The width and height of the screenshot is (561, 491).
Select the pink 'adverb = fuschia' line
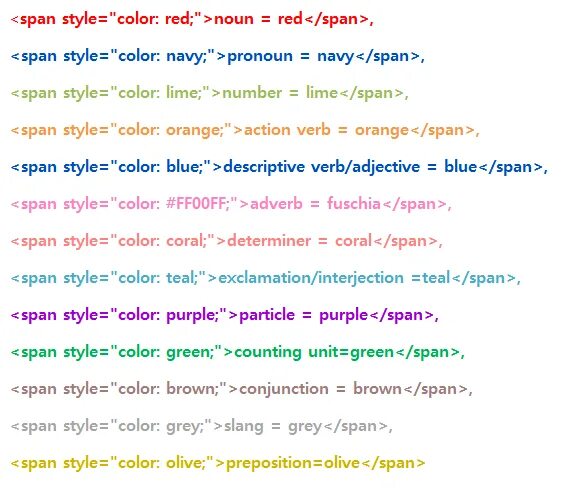click(231, 204)
